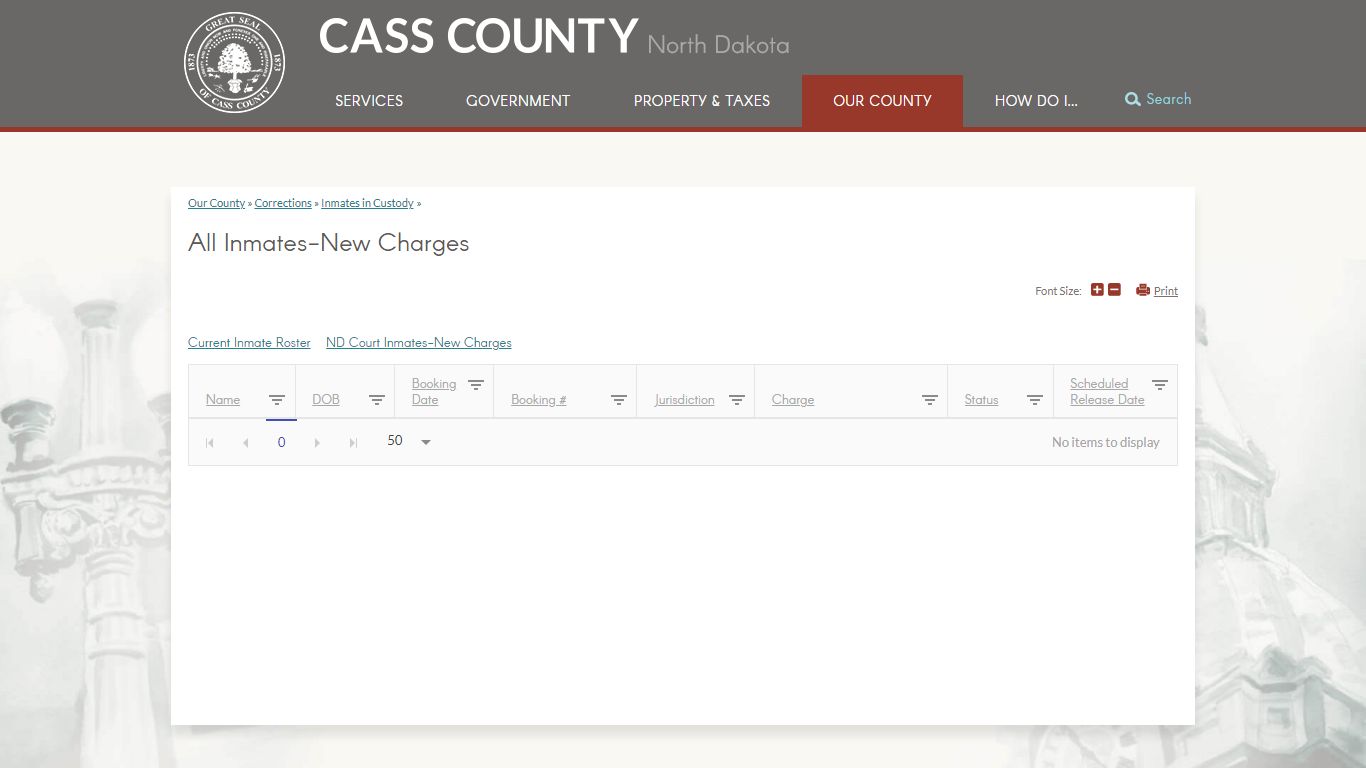The image size is (1366, 768).
Task: Open the How Do I... menu
Action: (1036, 101)
